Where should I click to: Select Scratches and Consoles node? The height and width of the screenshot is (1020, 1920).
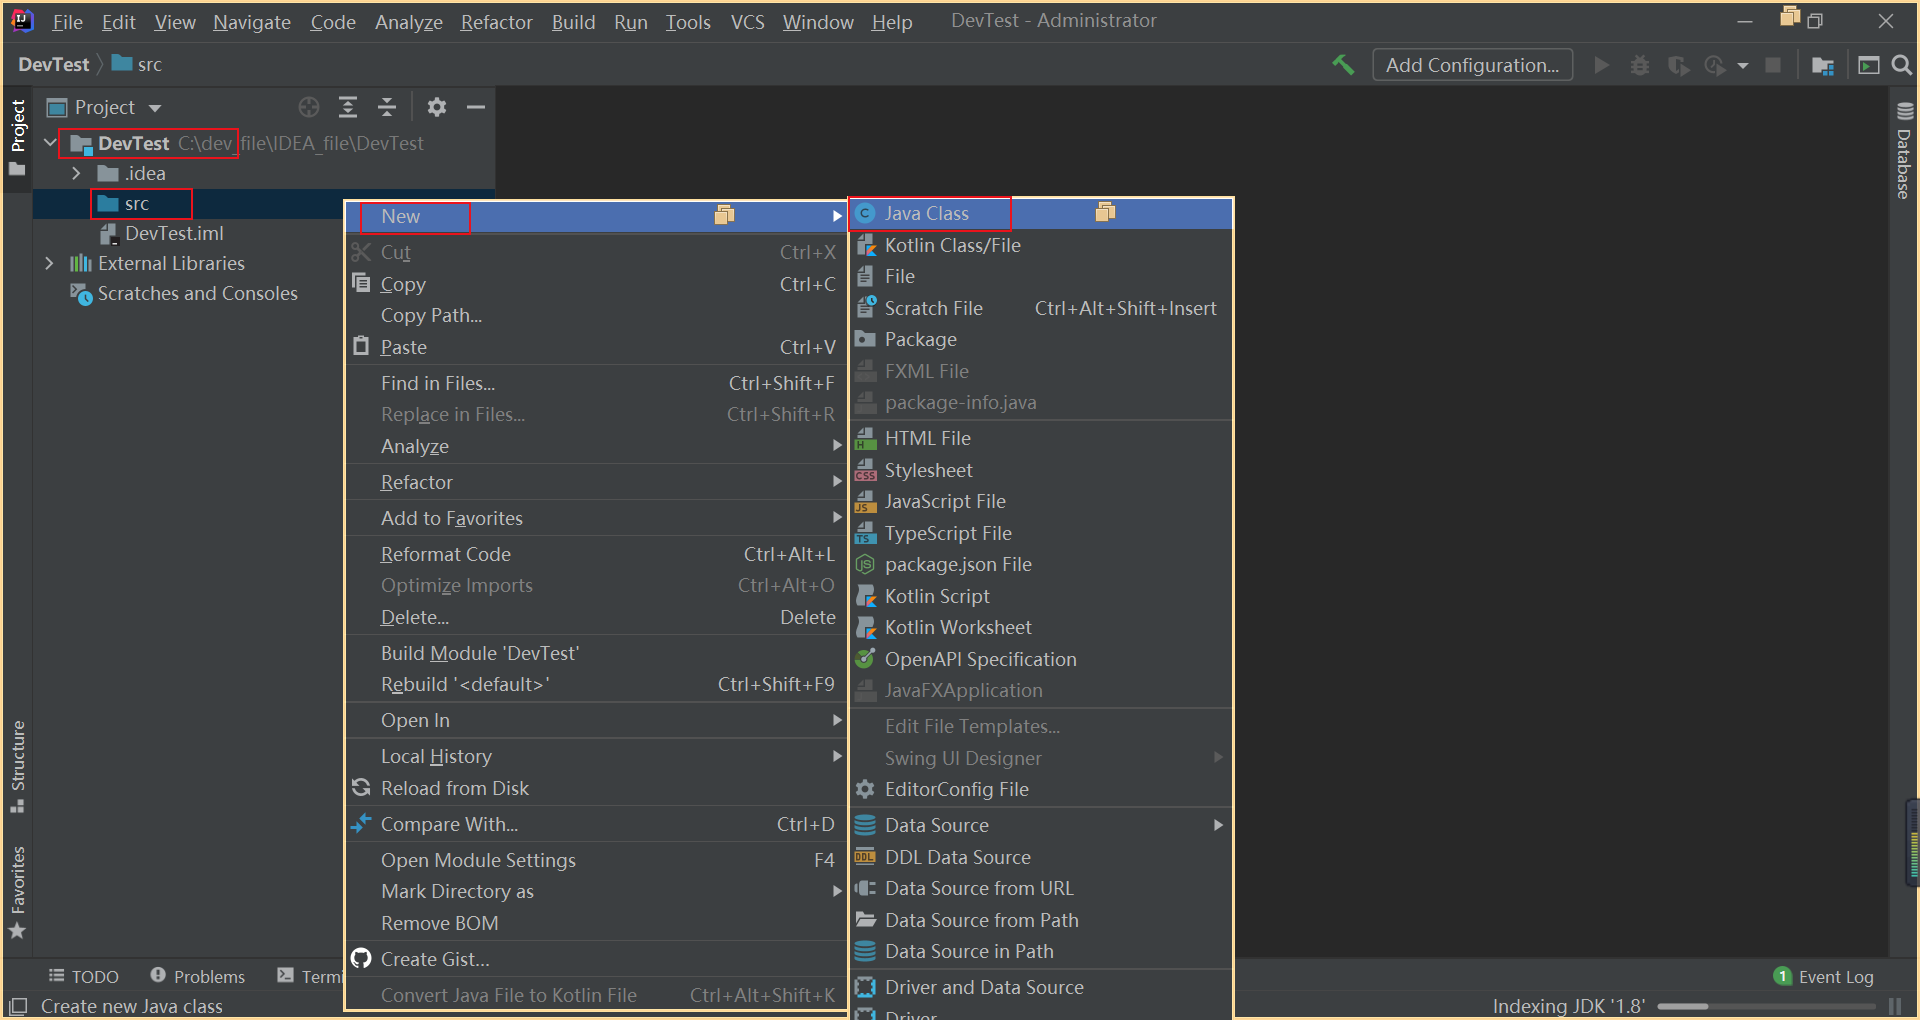[x=184, y=293]
